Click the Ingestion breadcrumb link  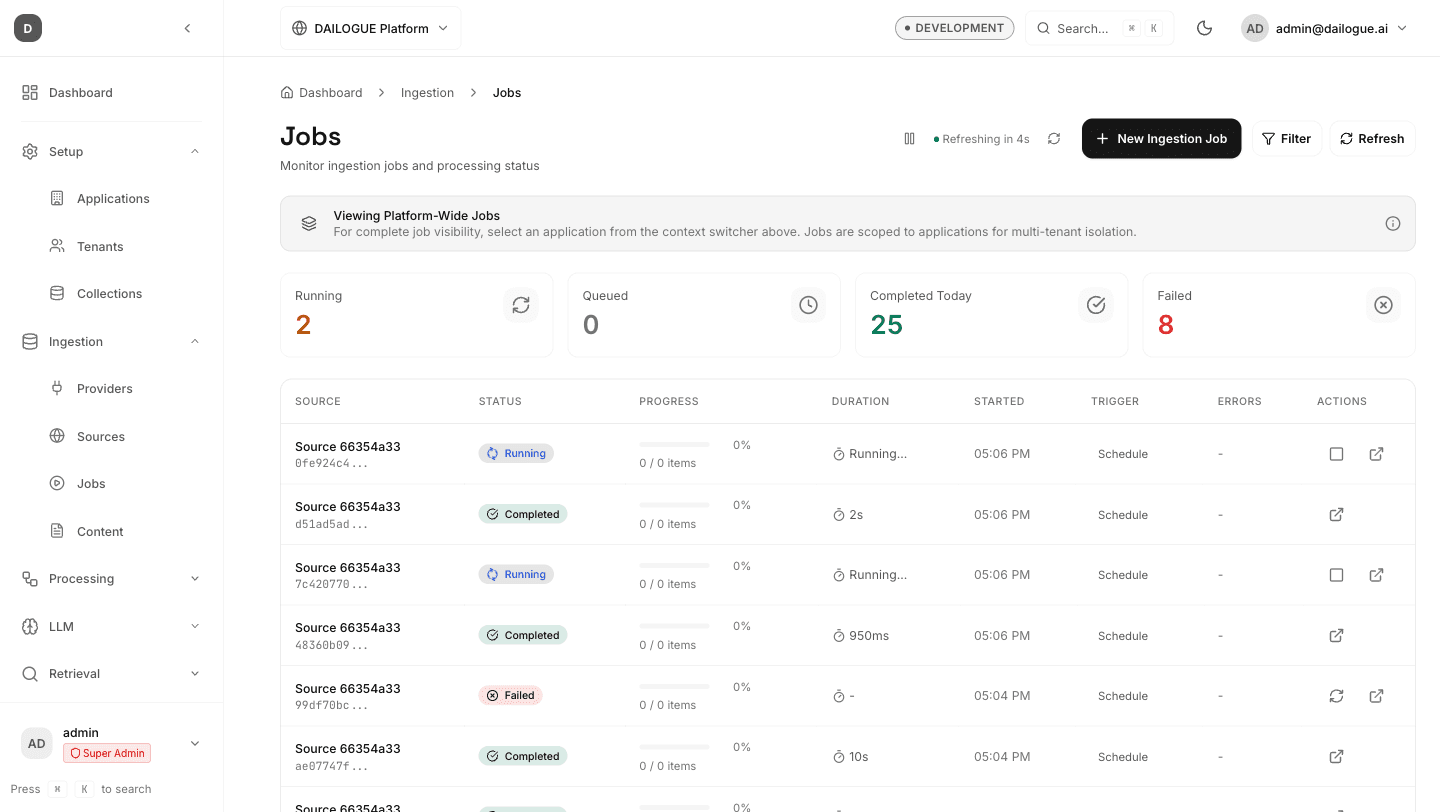tap(427, 91)
